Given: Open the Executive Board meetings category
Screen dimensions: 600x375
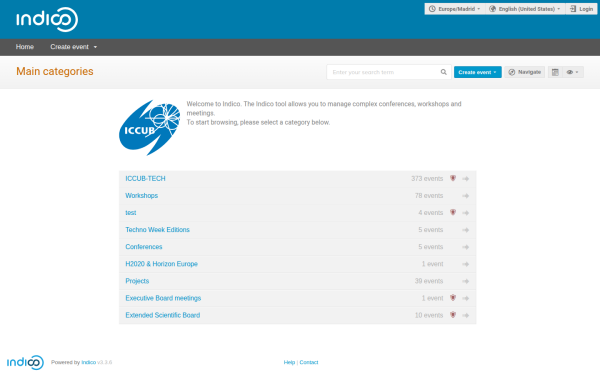Looking at the screenshot, I should tap(163, 298).
